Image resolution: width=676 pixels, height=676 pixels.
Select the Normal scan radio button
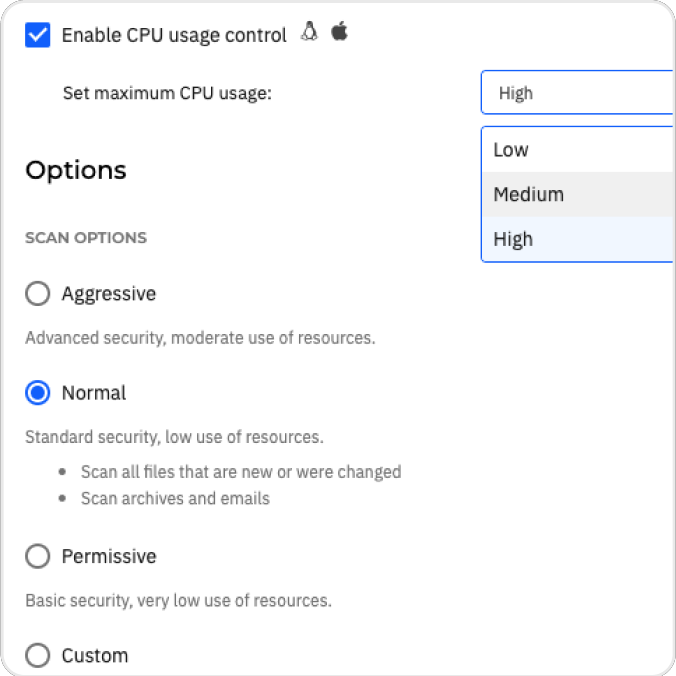[38, 393]
